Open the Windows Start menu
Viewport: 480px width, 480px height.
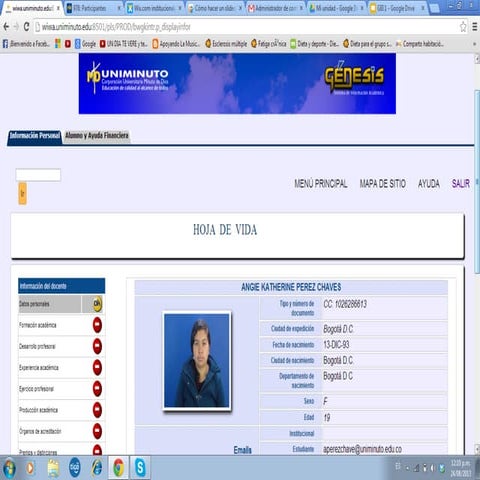point(9,468)
